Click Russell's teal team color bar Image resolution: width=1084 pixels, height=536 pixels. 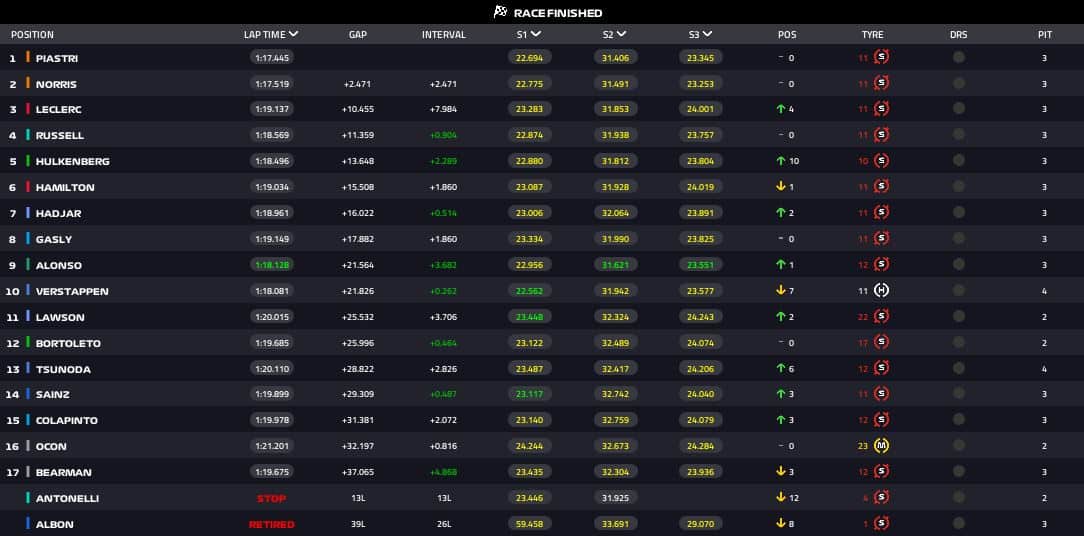pos(28,135)
